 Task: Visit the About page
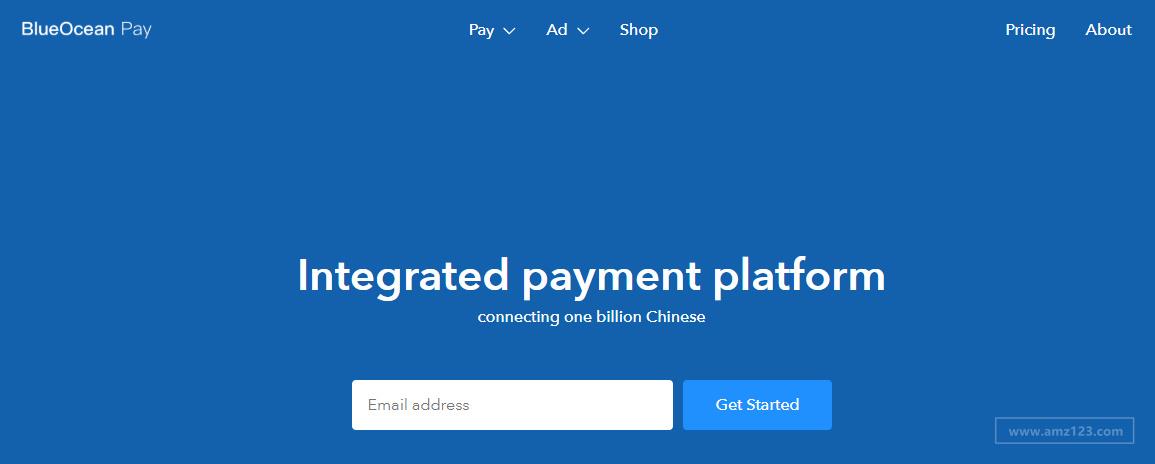pyautogui.click(x=1109, y=30)
